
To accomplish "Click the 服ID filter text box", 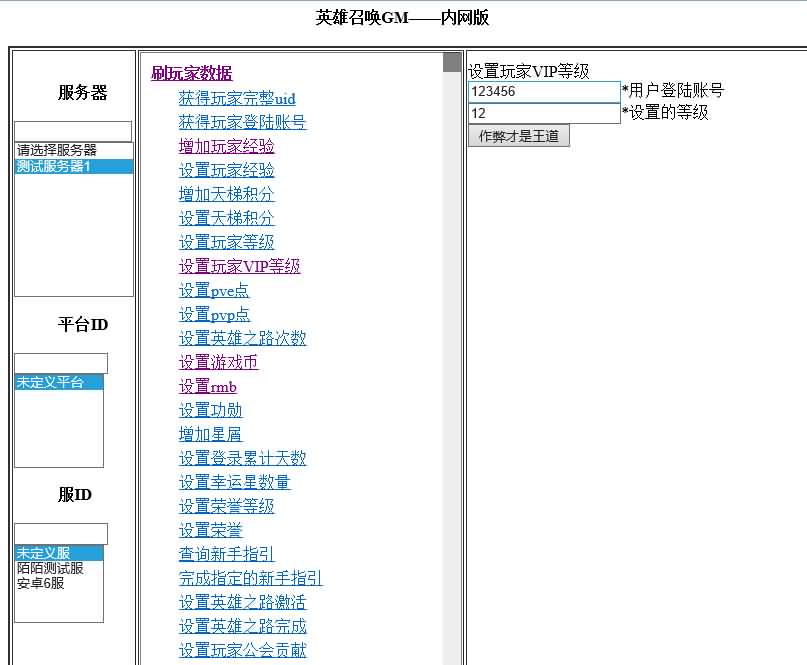I will (x=61, y=534).
